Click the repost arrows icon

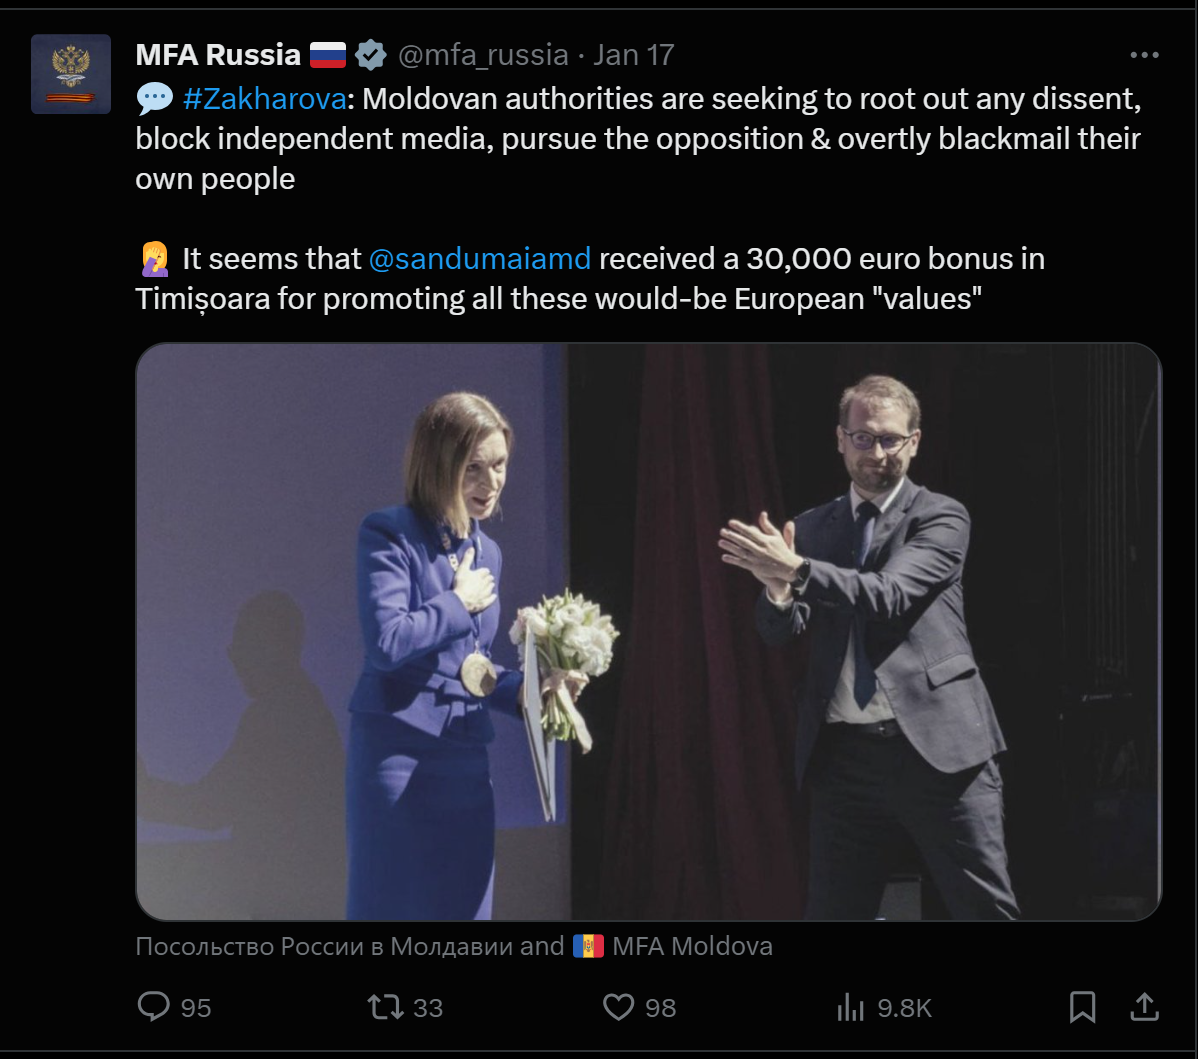point(386,1006)
